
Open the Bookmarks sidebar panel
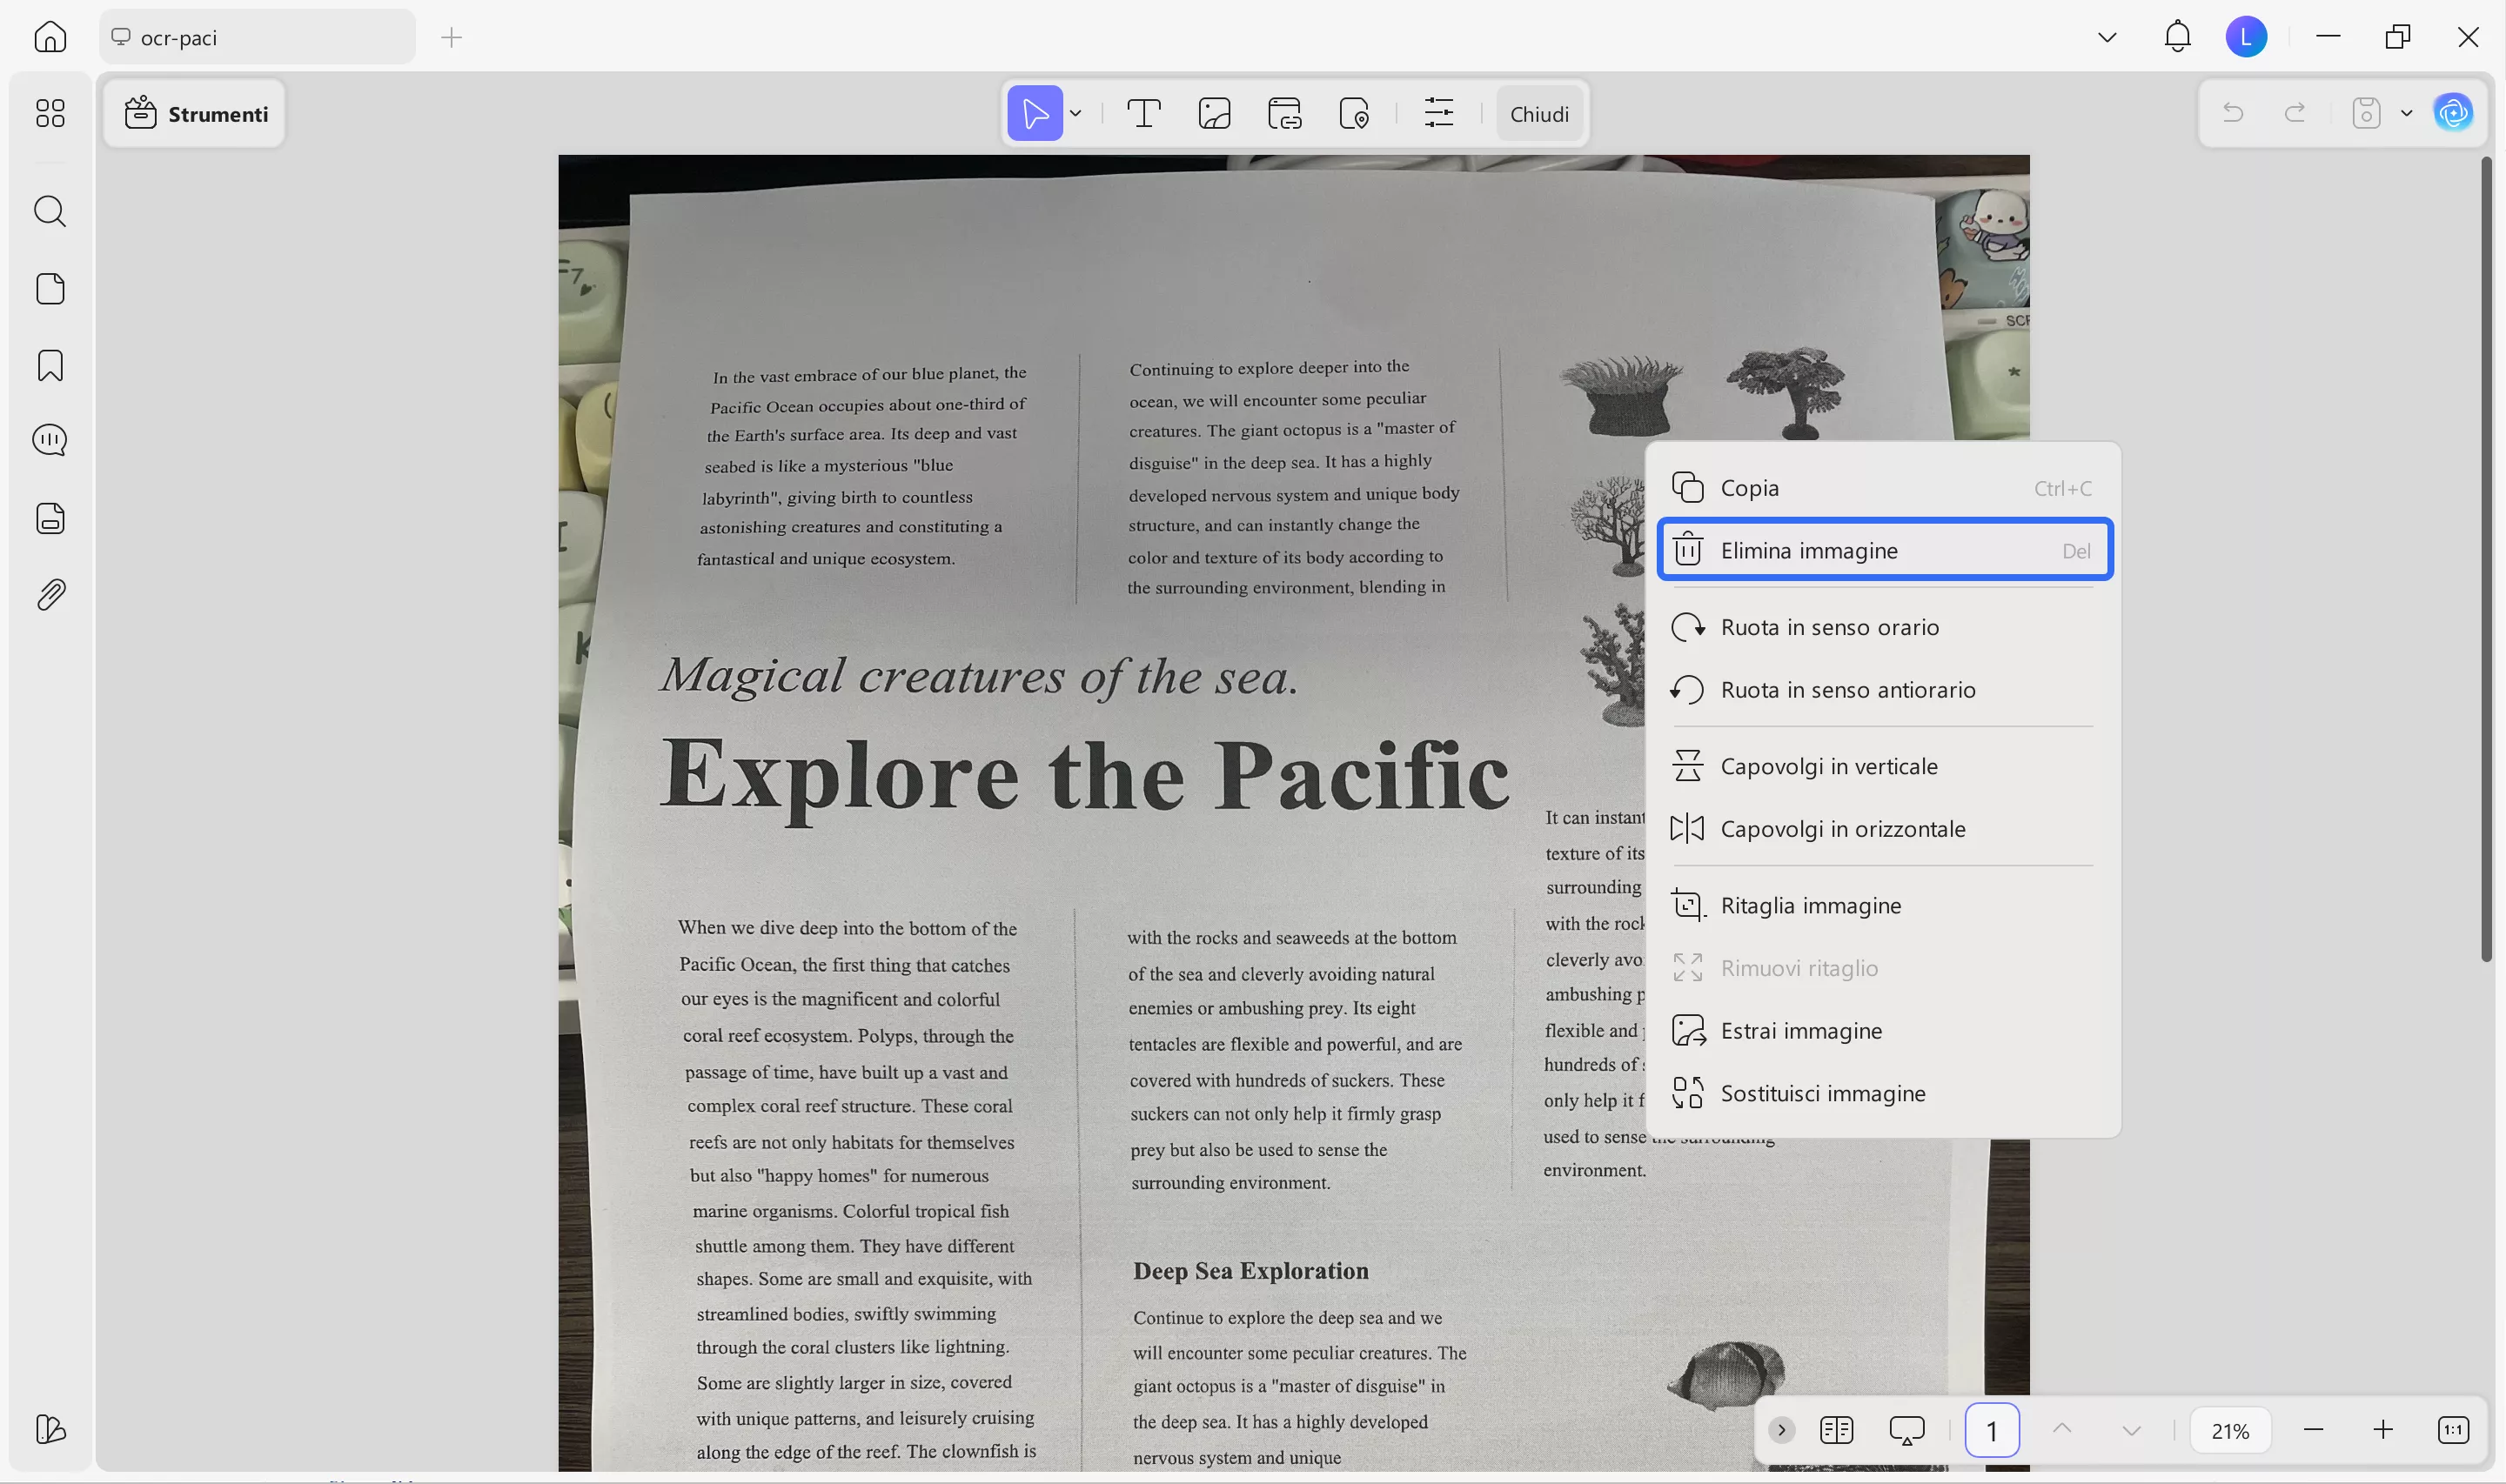pyautogui.click(x=50, y=366)
